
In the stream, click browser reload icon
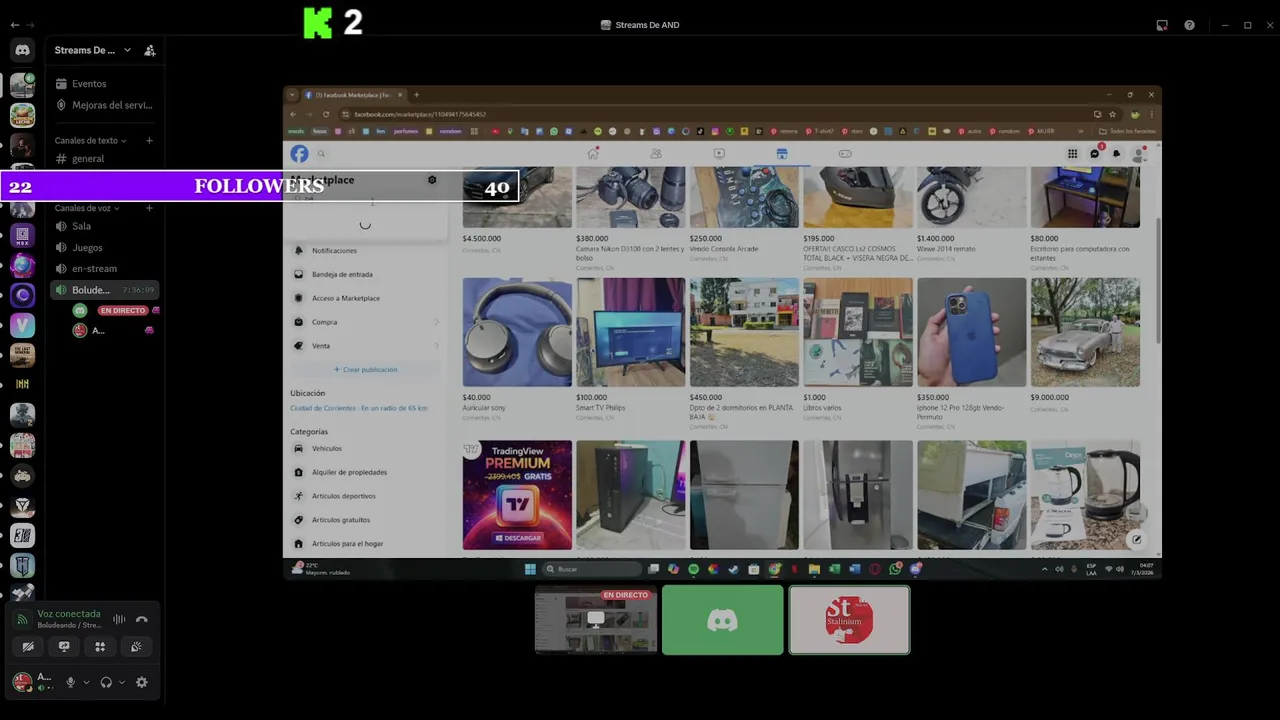(326, 114)
